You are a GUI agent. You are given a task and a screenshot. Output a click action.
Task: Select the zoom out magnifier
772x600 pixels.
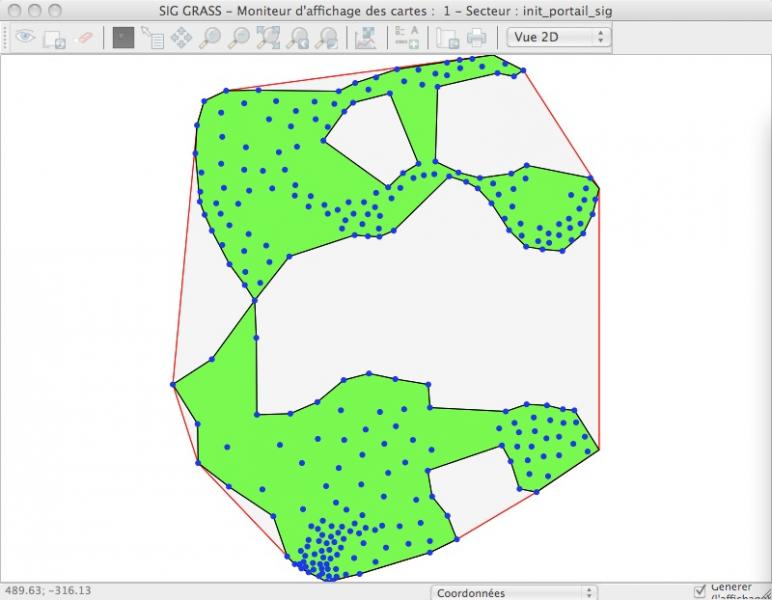click(239, 38)
